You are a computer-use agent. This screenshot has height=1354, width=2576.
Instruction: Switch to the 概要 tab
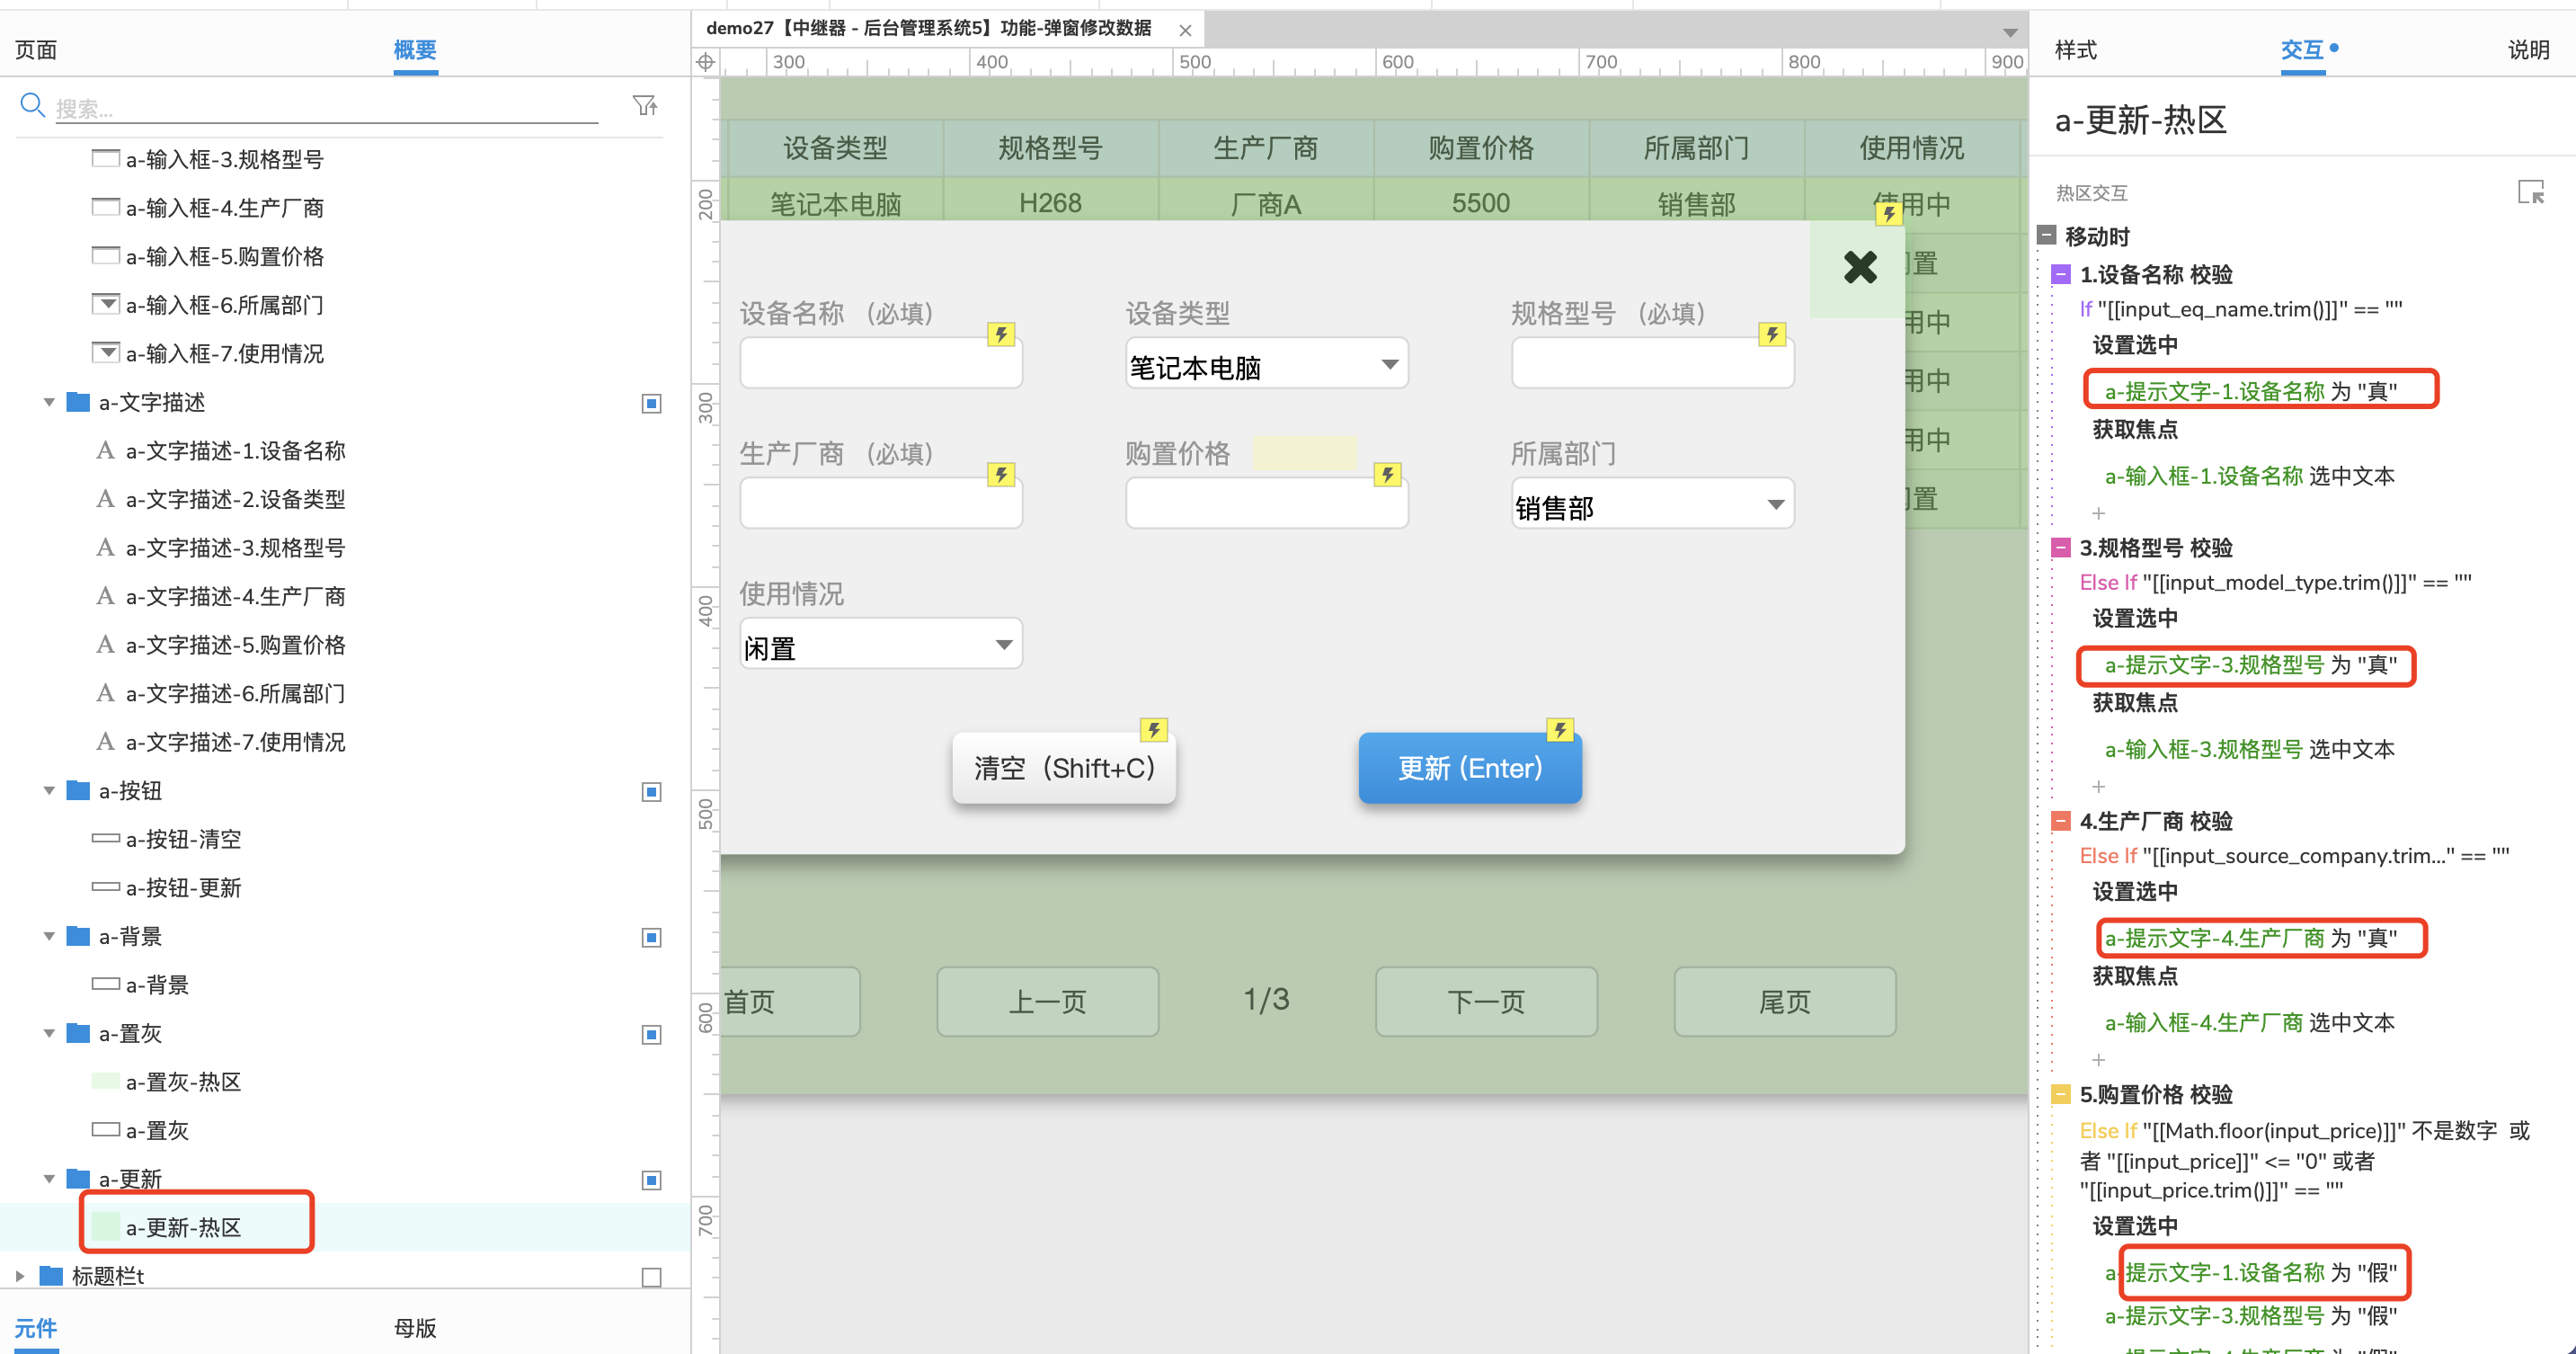[x=414, y=49]
